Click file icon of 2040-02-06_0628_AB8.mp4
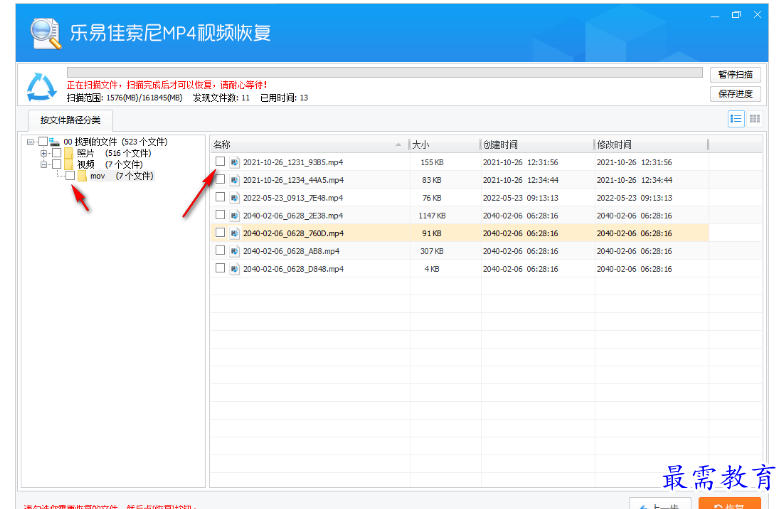The image size is (784, 509). click(x=234, y=251)
